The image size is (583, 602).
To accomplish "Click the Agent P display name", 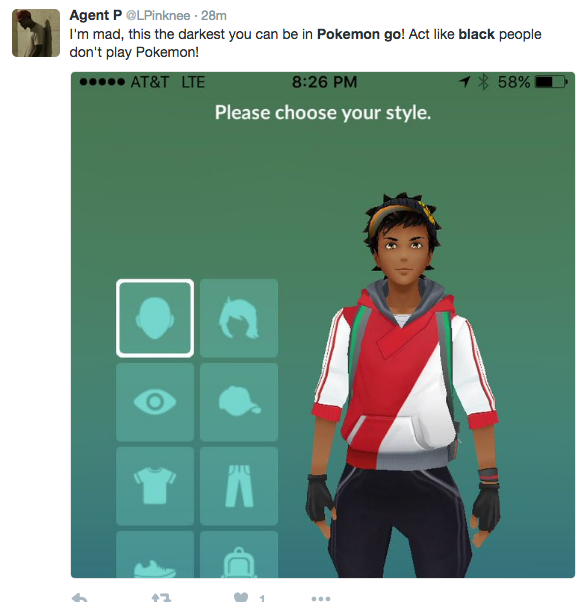I will (96, 15).
